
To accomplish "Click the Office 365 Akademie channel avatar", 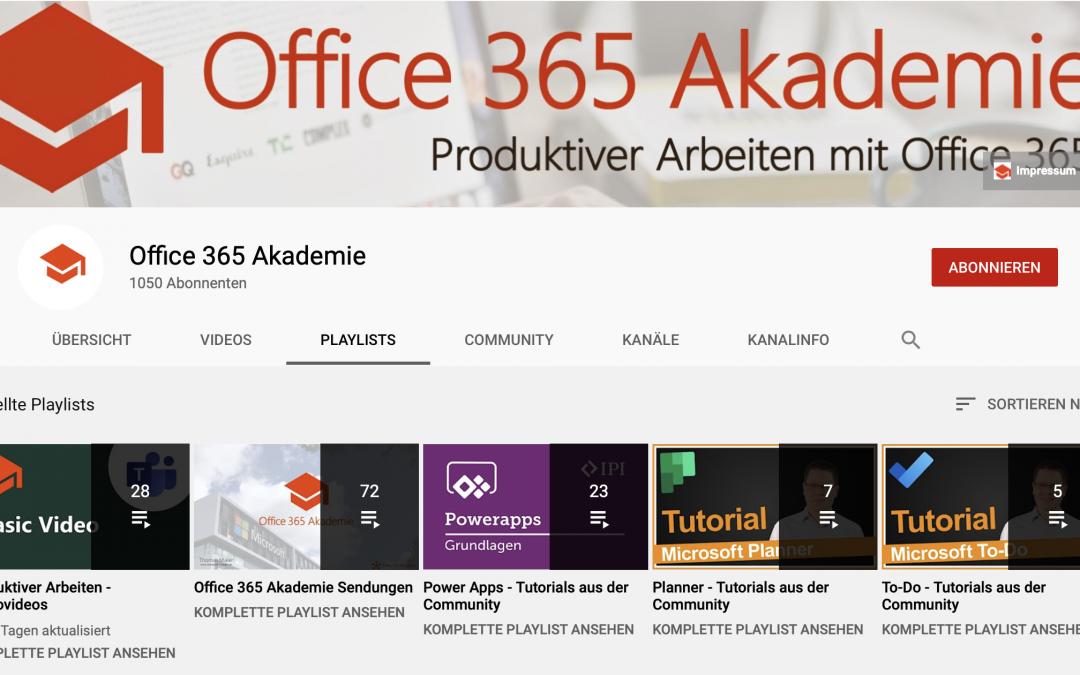I will [x=61, y=267].
